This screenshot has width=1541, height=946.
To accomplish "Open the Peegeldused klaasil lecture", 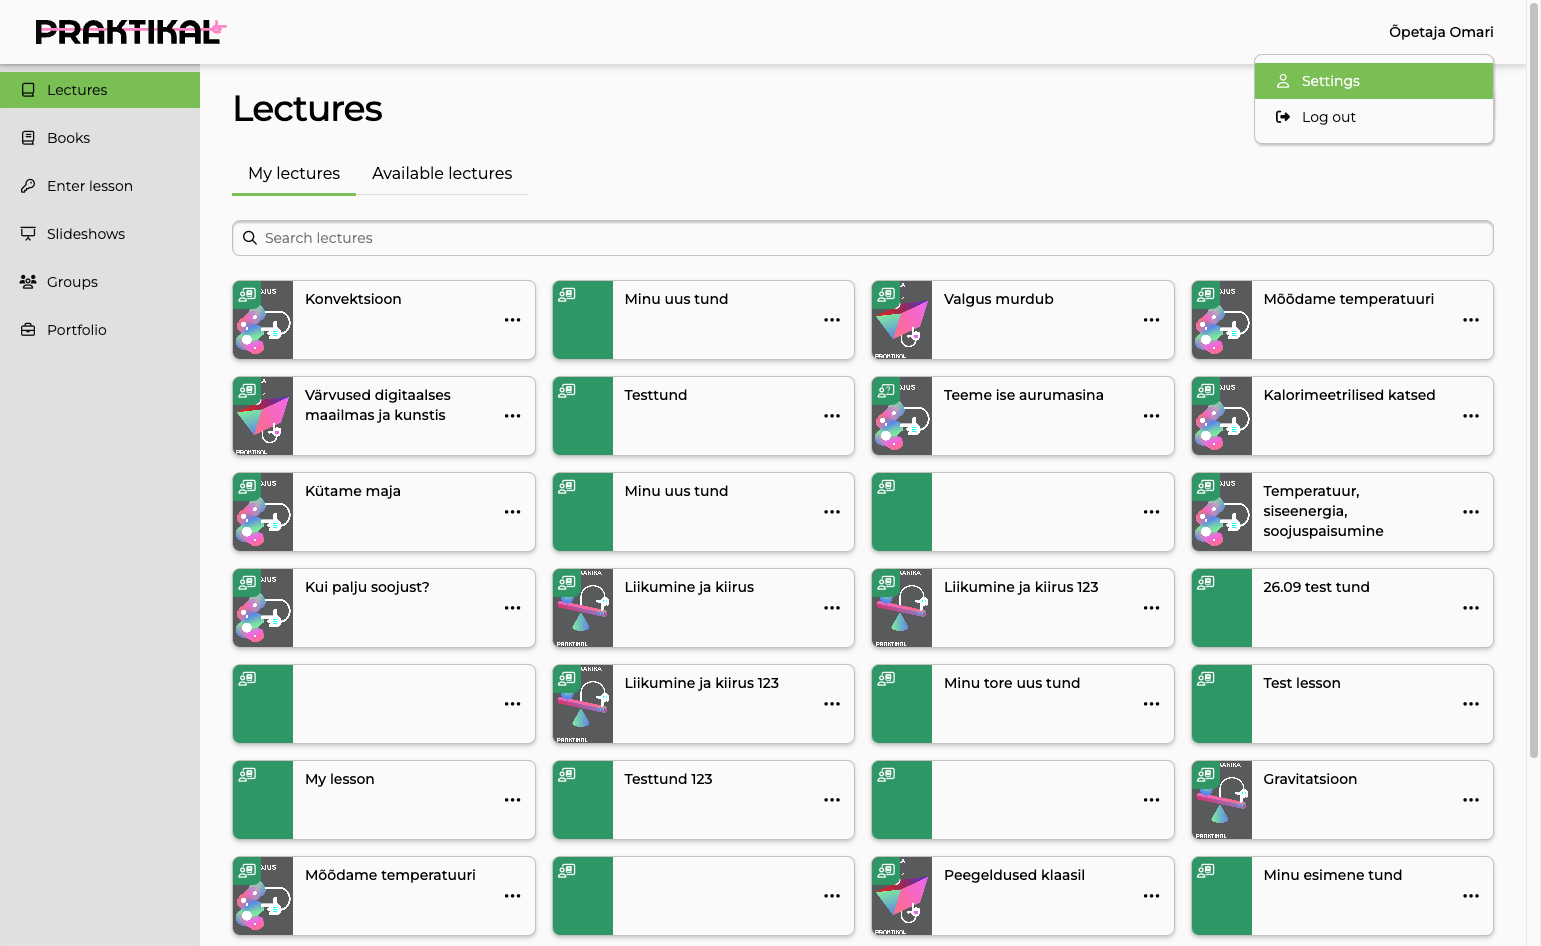I will [x=1023, y=896].
